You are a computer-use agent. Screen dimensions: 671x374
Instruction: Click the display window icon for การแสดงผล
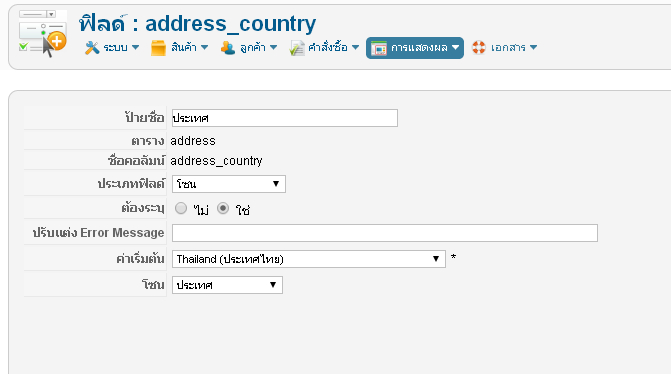tap(379, 48)
